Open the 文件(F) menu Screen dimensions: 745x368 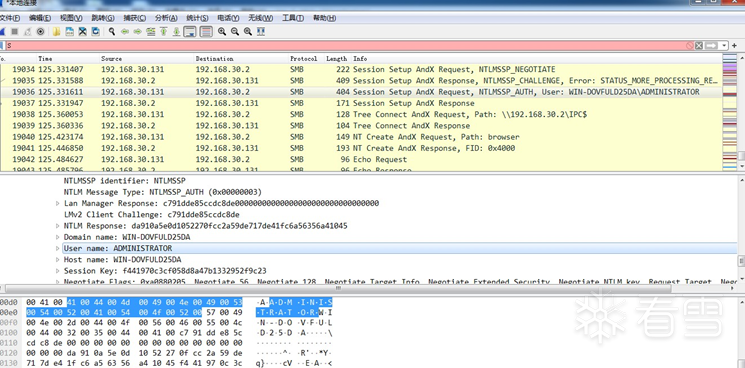click(x=10, y=18)
